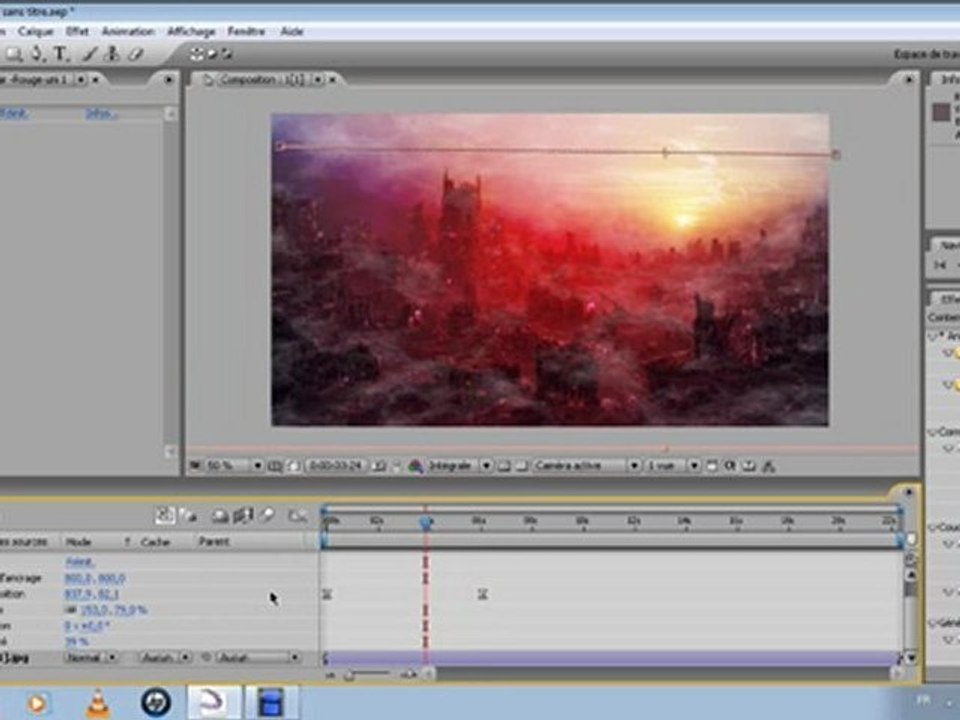Click the Parent column header
The height and width of the screenshot is (720, 960).
click(x=214, y=541)
